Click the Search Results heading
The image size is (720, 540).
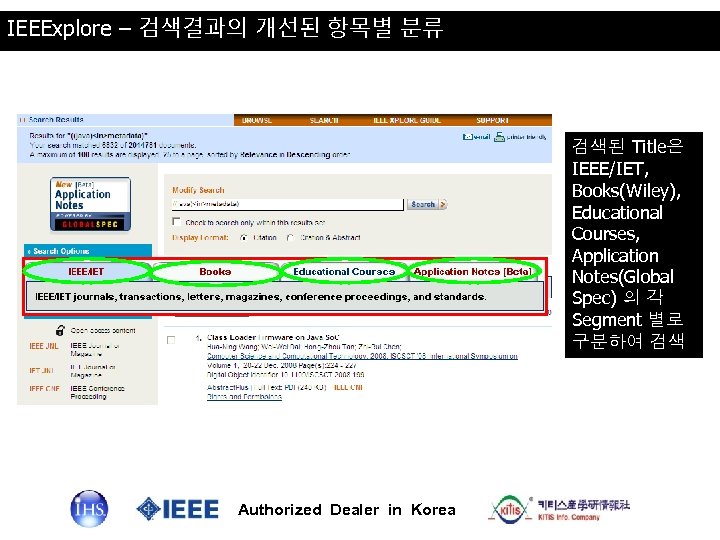[x=56, y=119]
